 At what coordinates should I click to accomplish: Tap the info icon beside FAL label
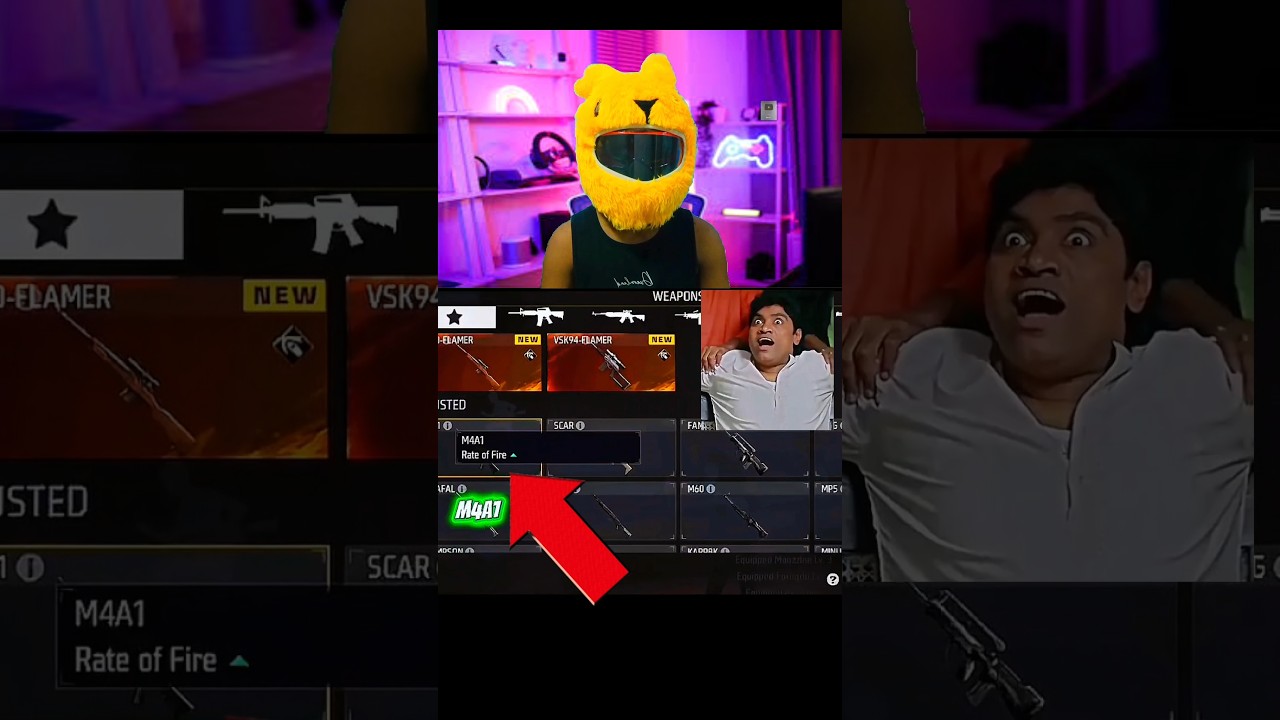pos(462,489)
